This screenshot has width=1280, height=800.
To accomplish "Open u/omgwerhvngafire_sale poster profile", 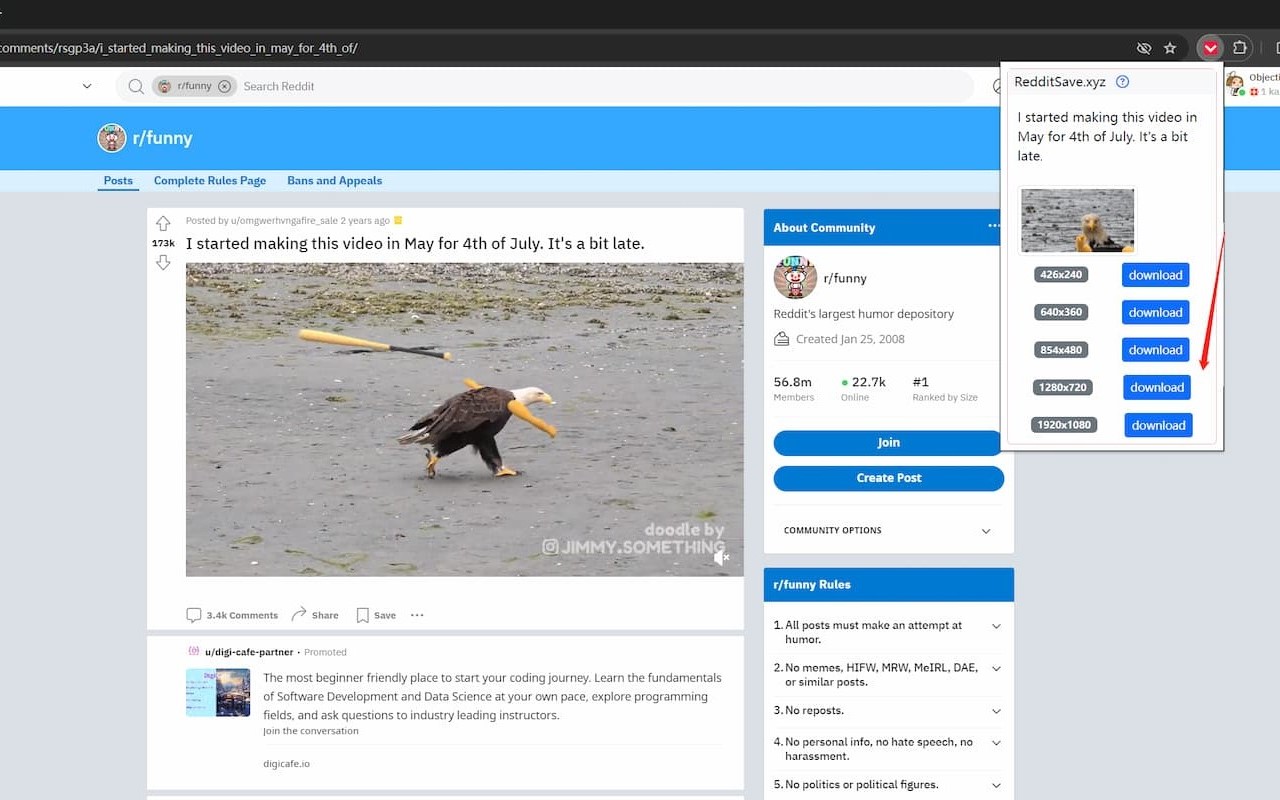I will click(x=284, y=220).
